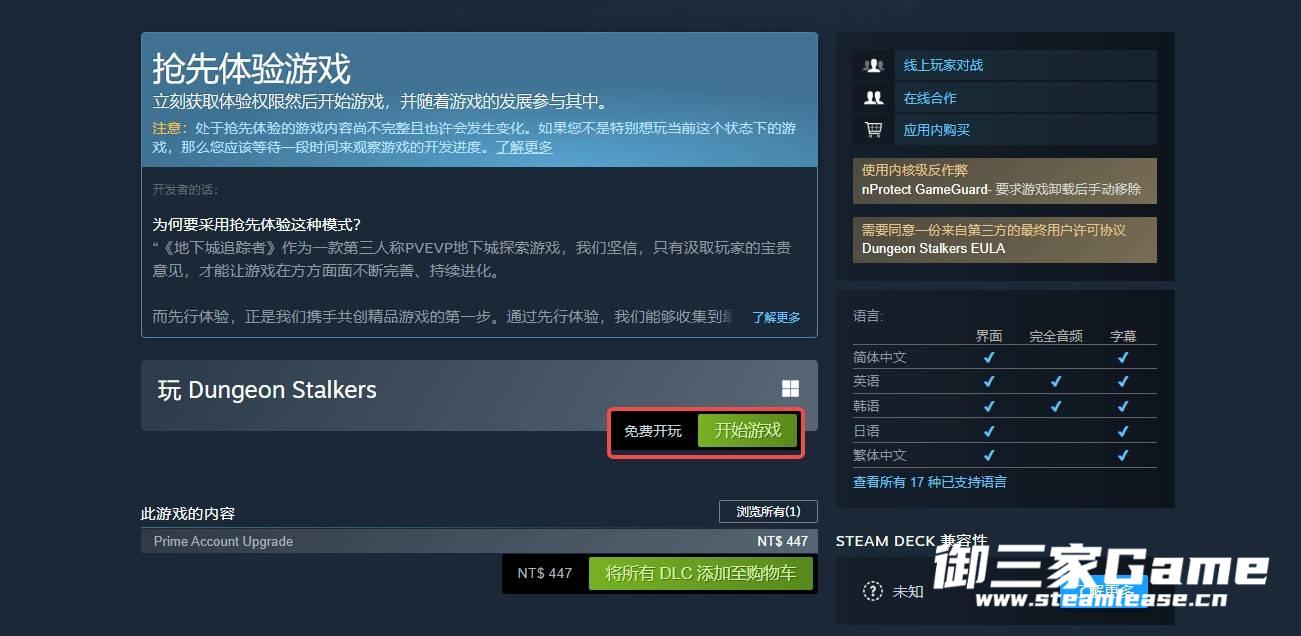Click the in-app purchases cart icon
Viewport: 1301px width, 636px height.
[x=874, y=130]
